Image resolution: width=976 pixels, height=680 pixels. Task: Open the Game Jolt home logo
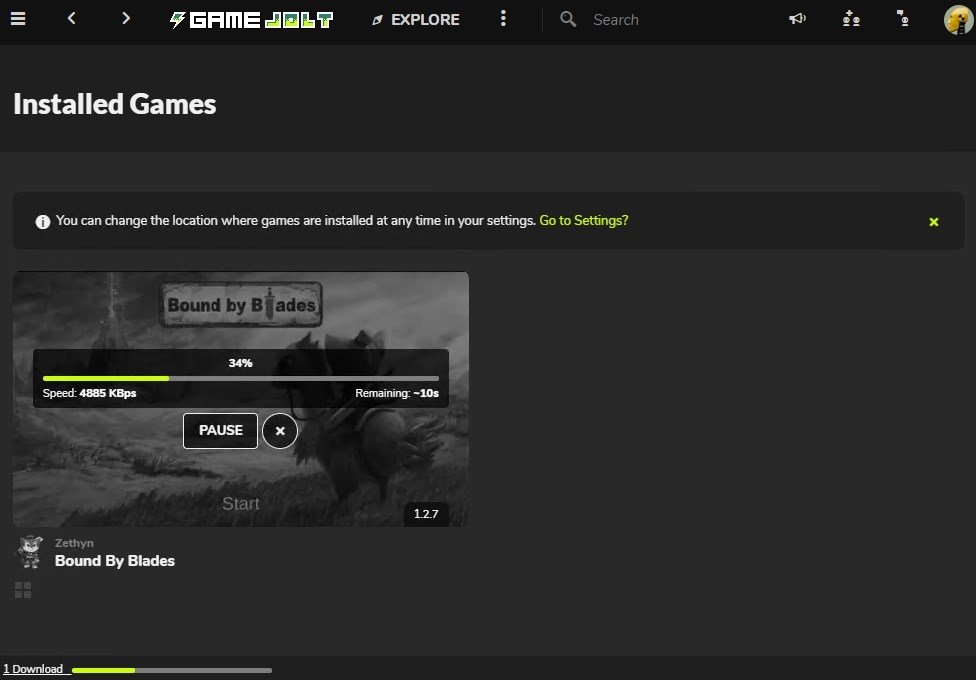tap(251, 20)
